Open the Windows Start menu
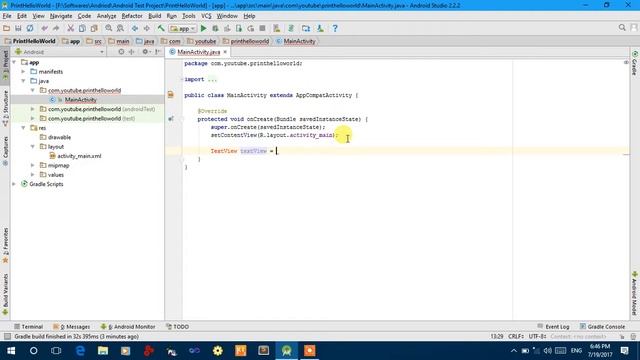 [x=11, y=351]
